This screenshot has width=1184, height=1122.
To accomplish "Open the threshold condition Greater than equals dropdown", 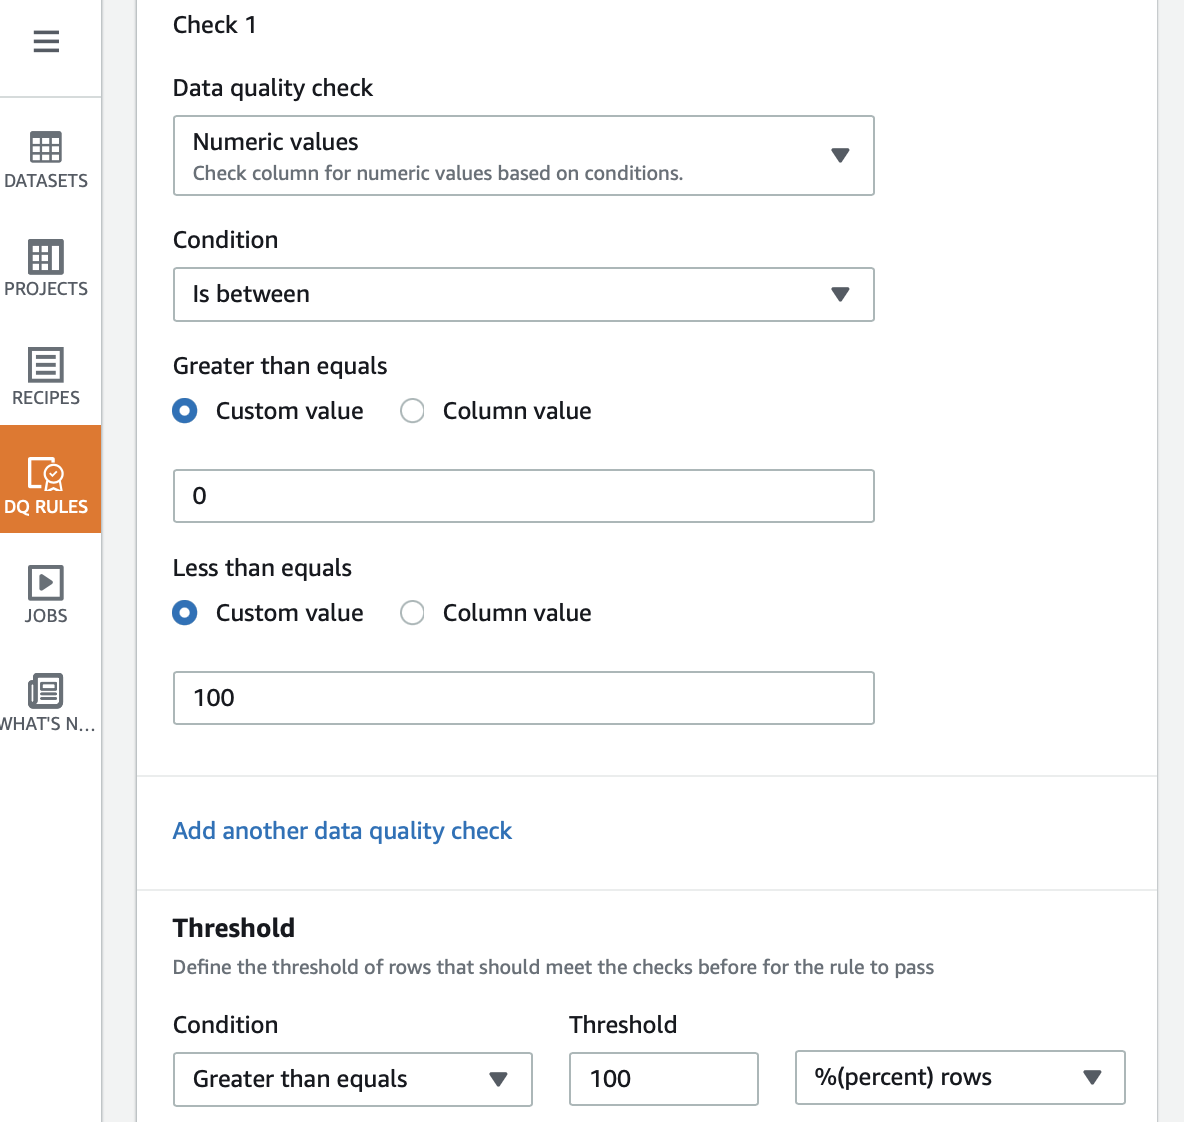I will (x=352, y=1079).
